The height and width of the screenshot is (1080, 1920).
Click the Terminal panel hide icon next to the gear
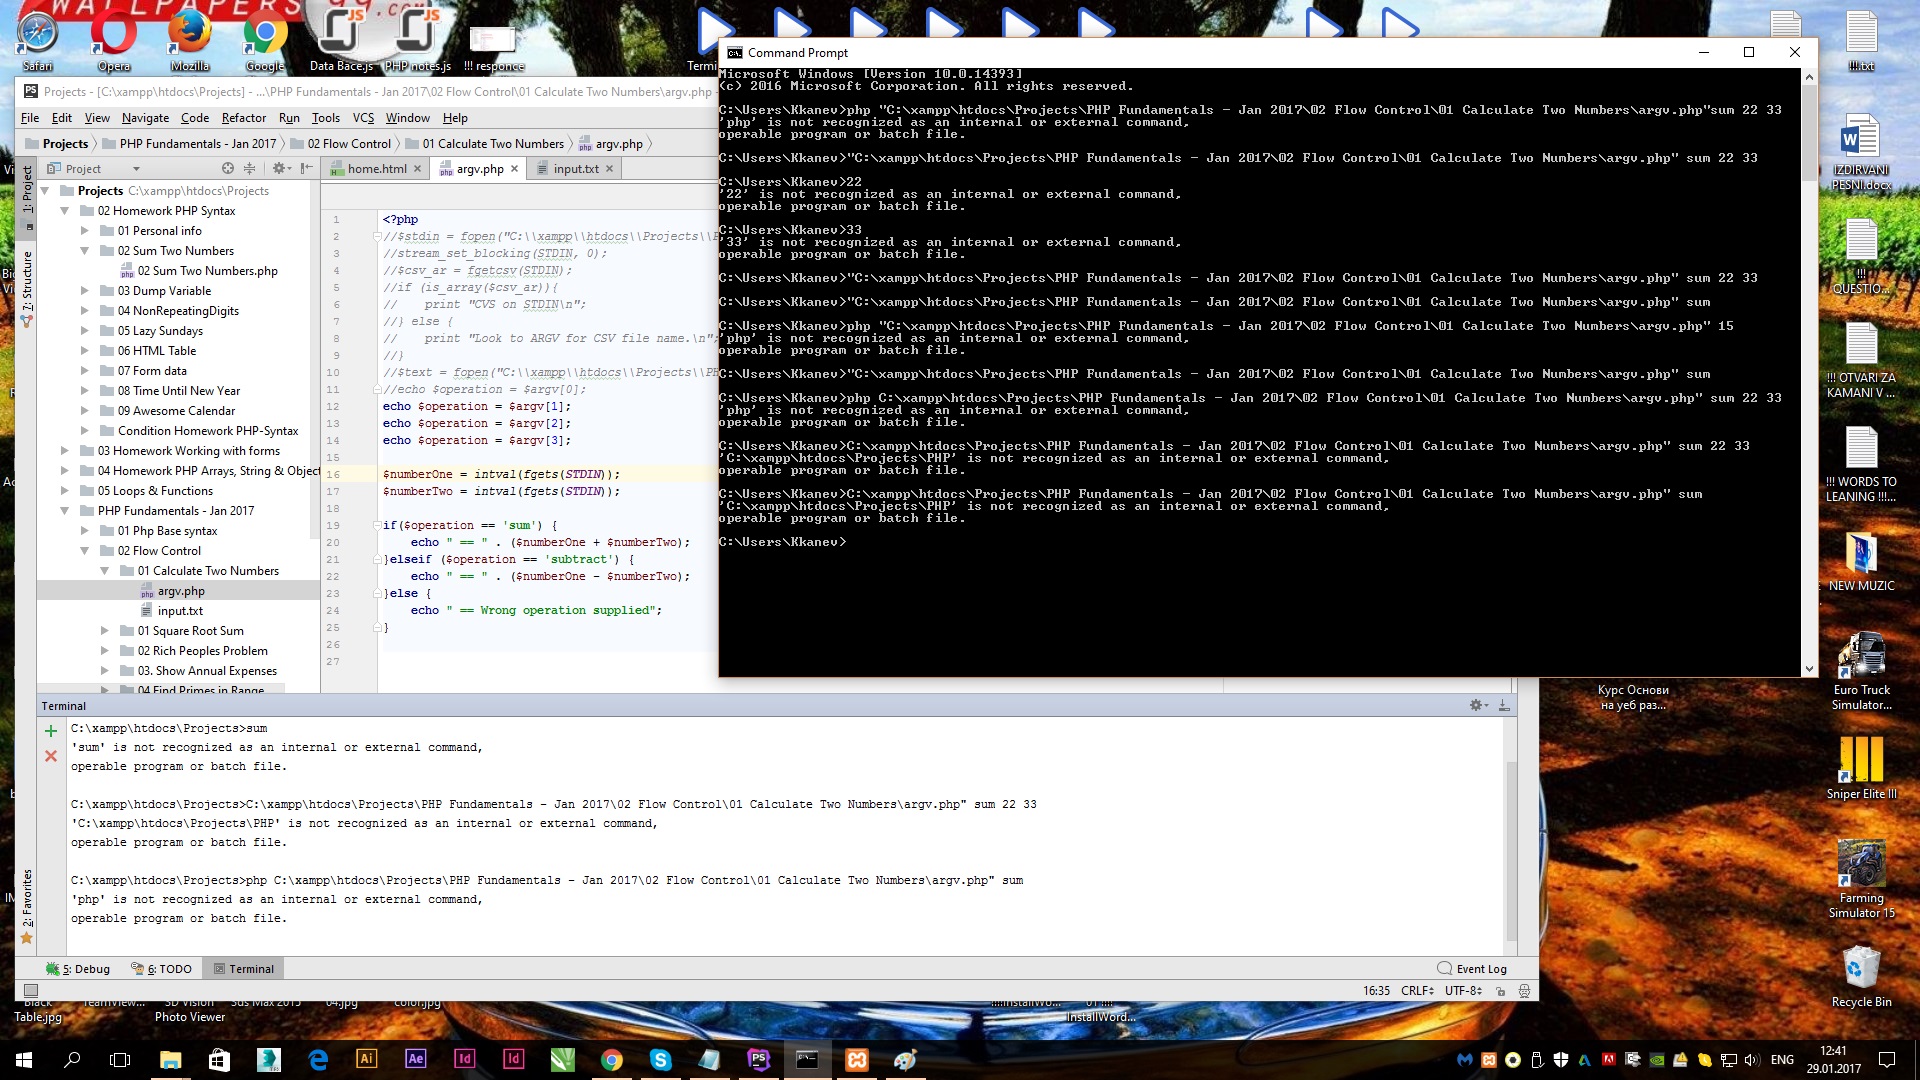click(x=1503, y=706)
